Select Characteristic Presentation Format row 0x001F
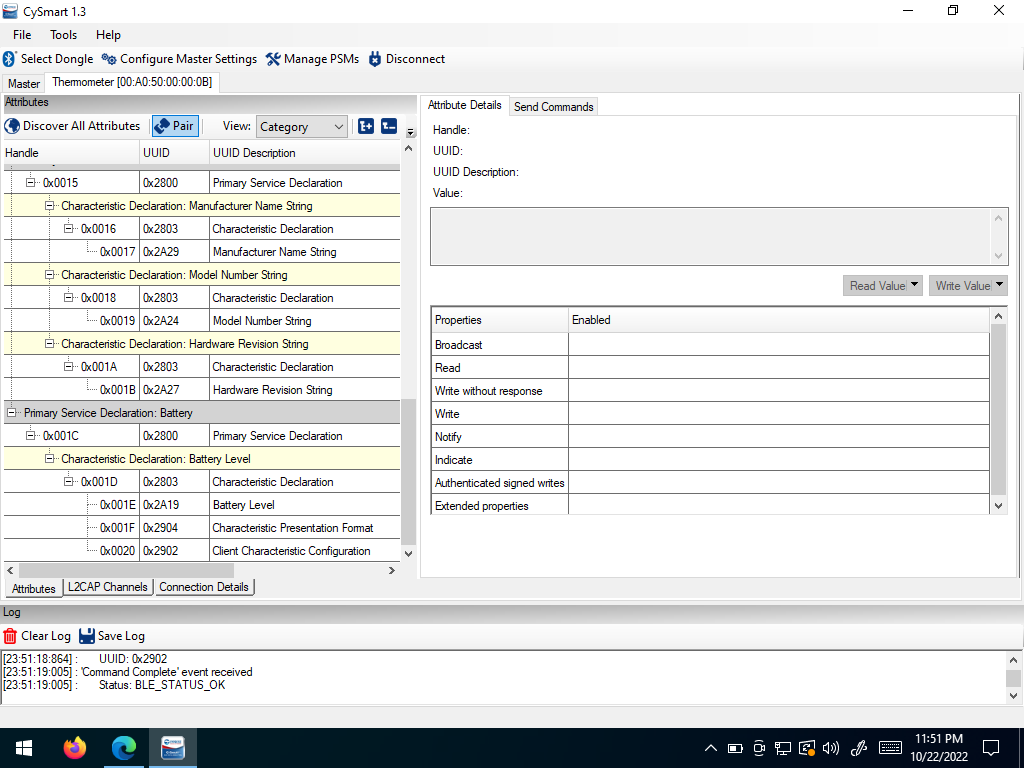1024x768 pixels. pos(202,528)
